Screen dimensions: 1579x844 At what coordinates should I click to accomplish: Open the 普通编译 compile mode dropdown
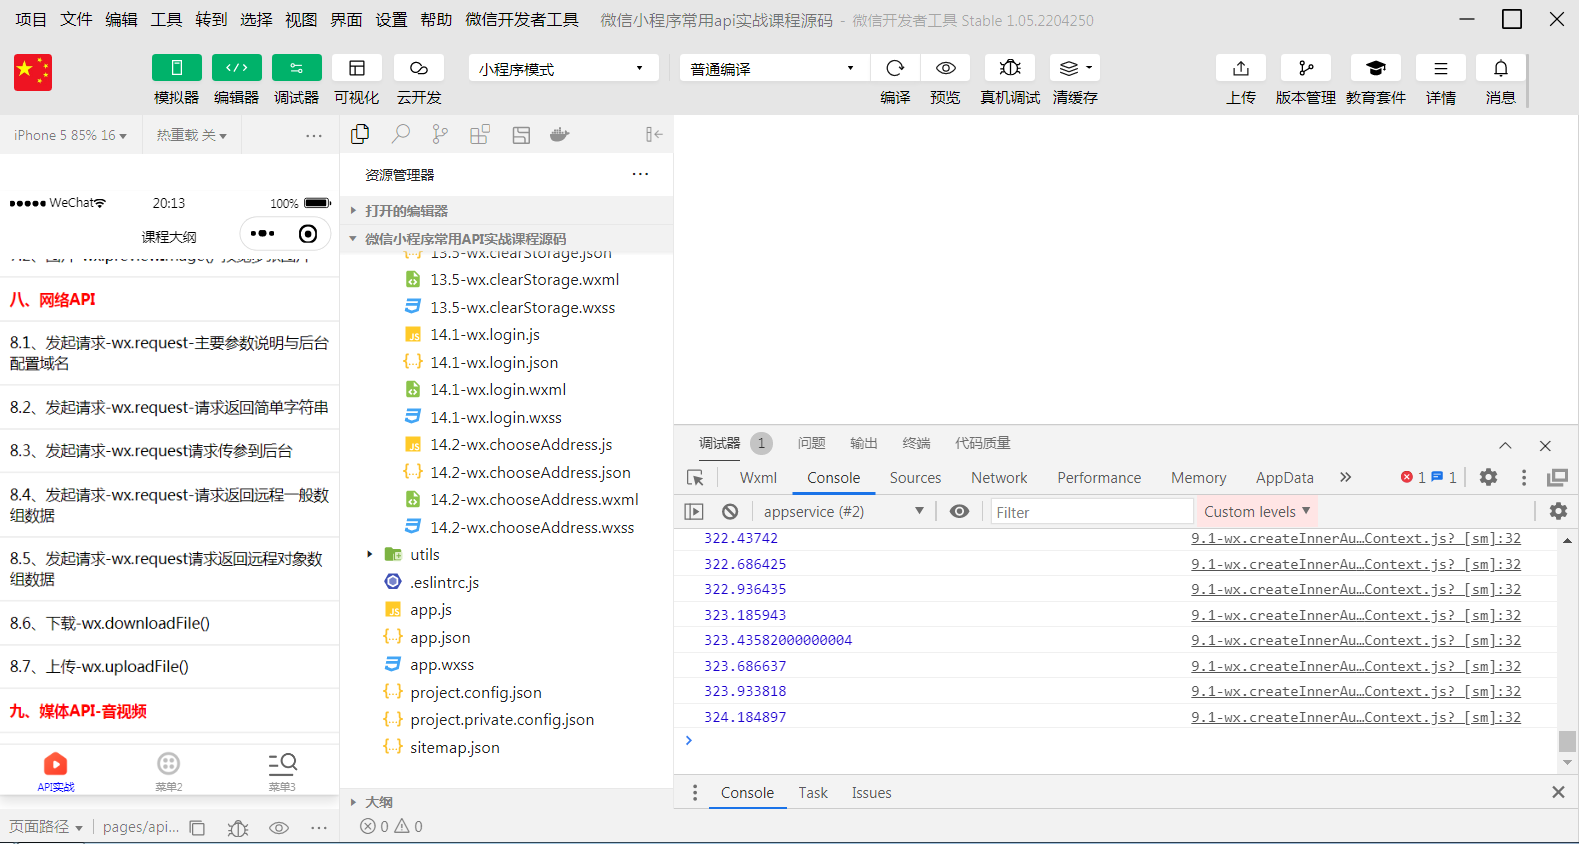(773, 68)
